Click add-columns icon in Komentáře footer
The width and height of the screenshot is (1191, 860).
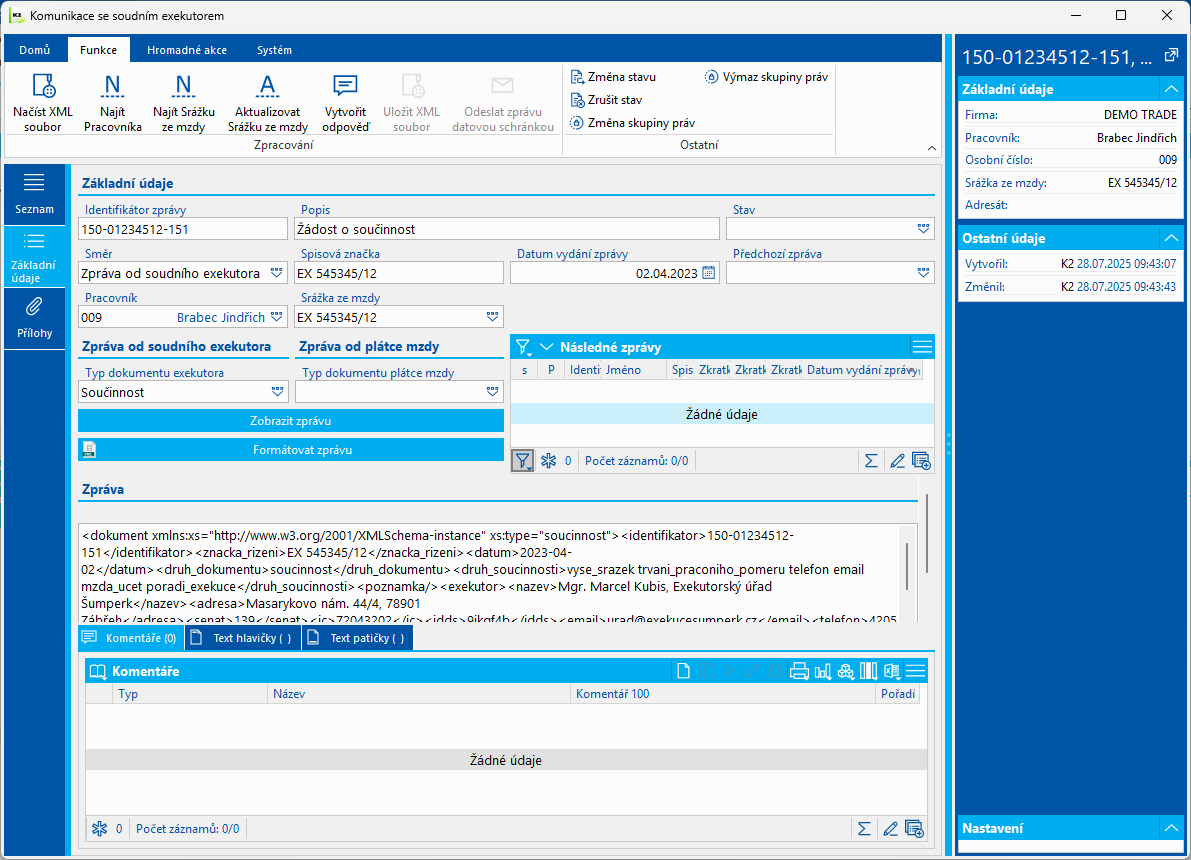click(x=915, y=828)
